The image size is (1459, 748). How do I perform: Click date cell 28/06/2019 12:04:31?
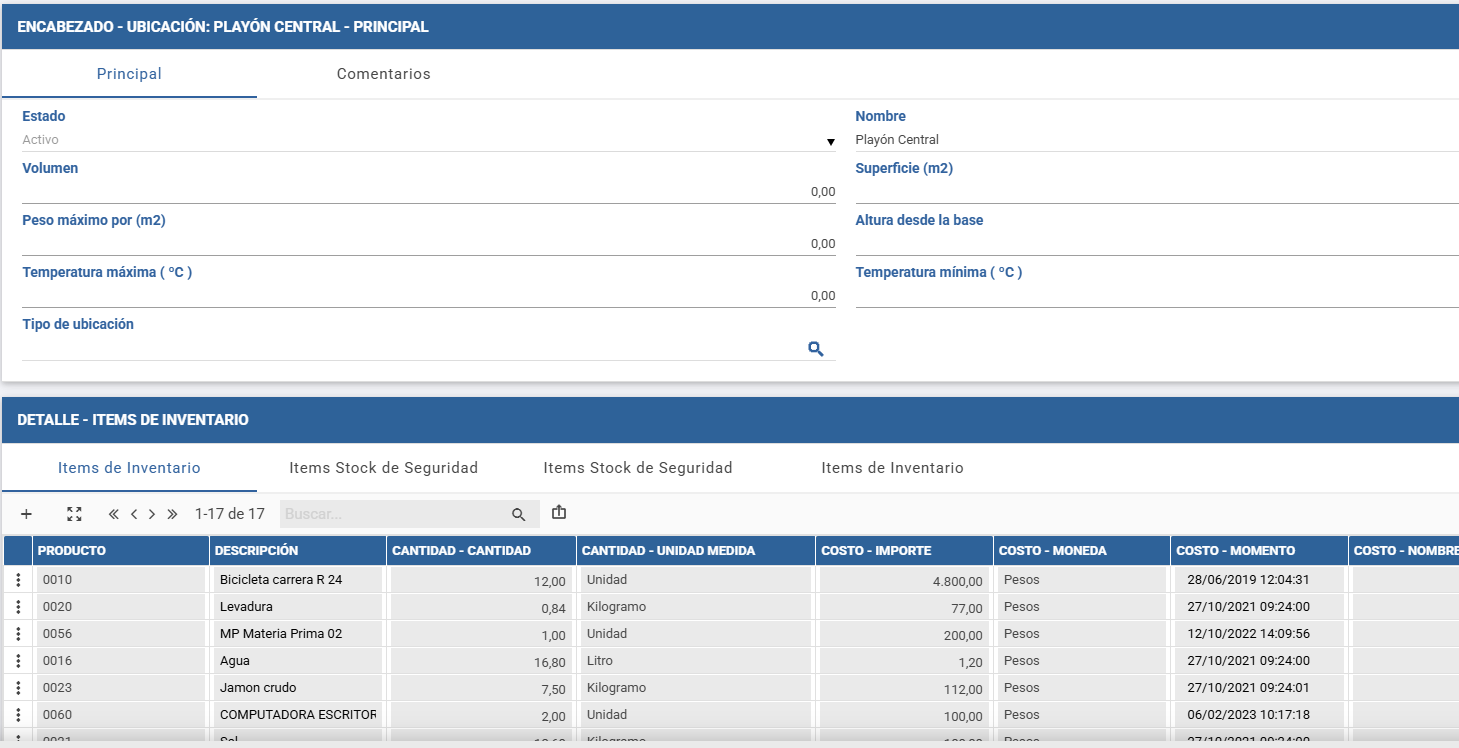pos(1259,580)
